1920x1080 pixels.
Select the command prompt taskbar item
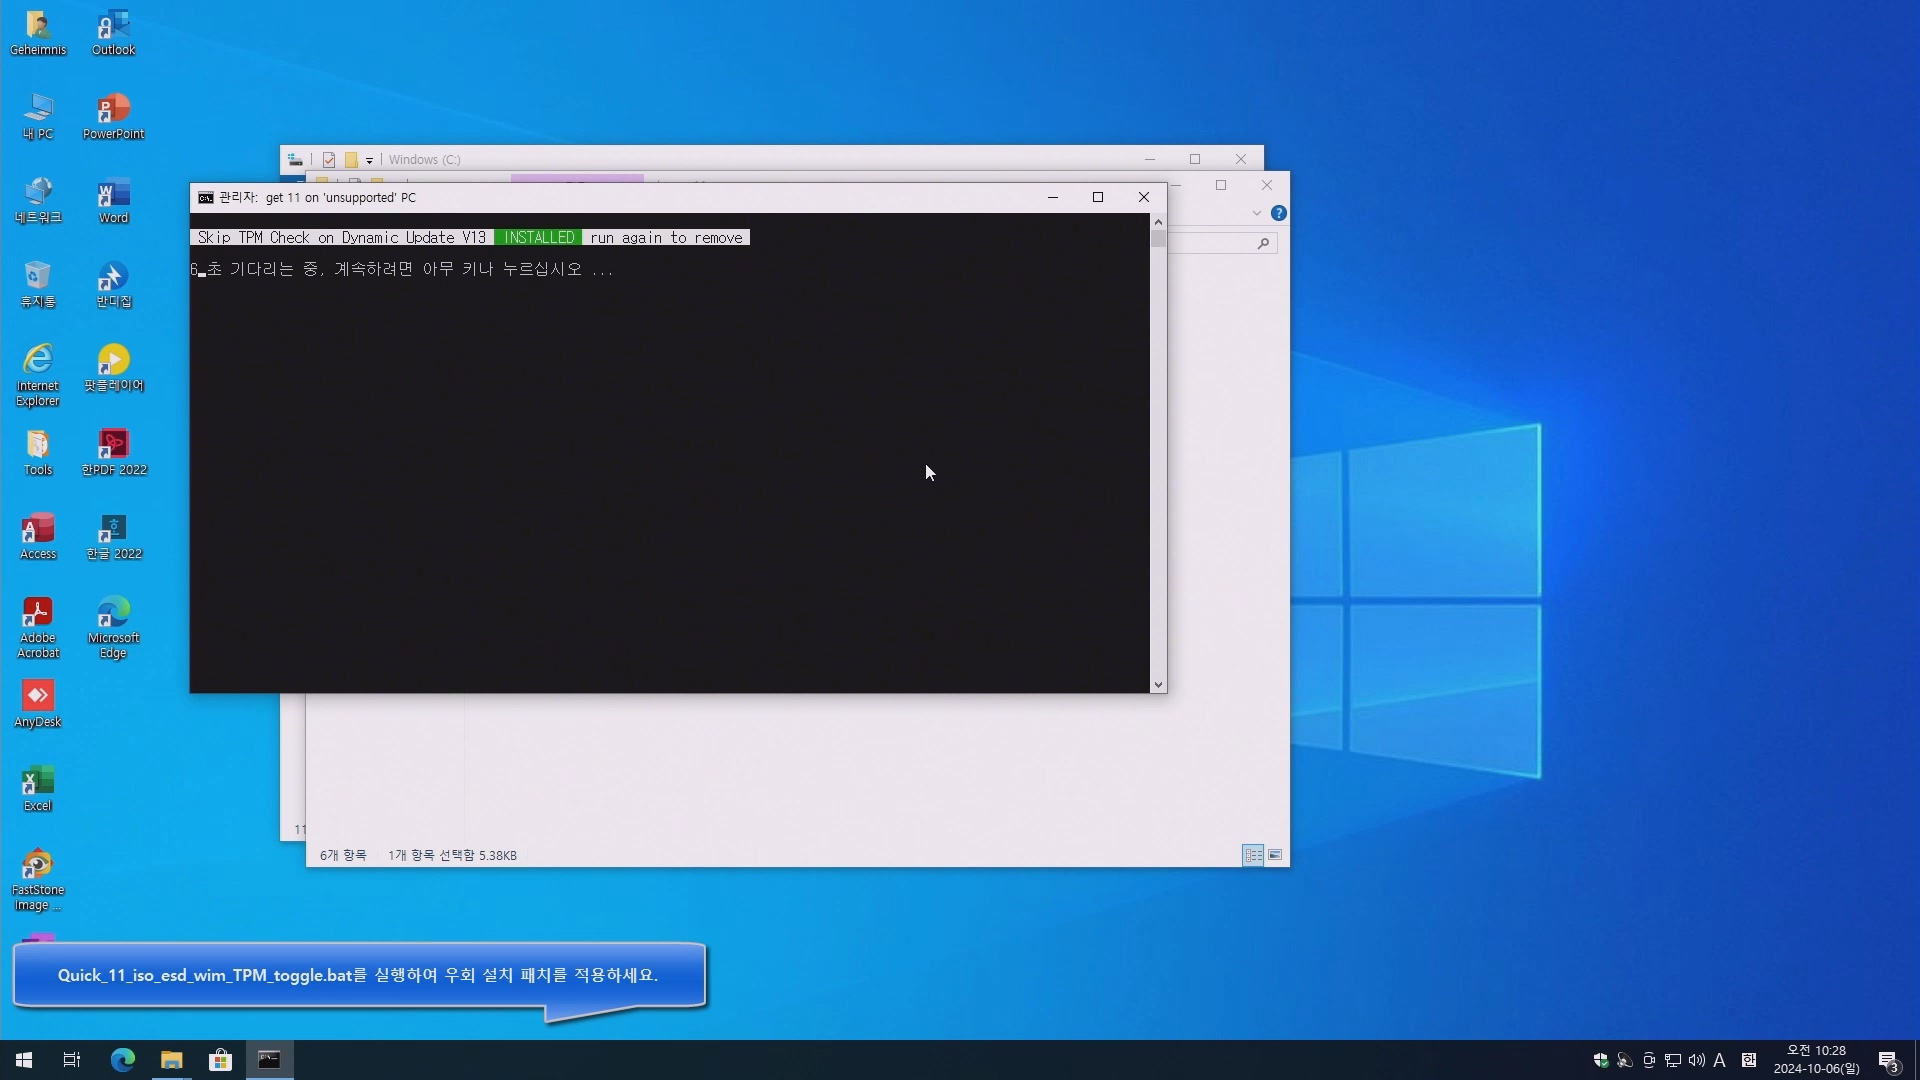pos(269,1060)
